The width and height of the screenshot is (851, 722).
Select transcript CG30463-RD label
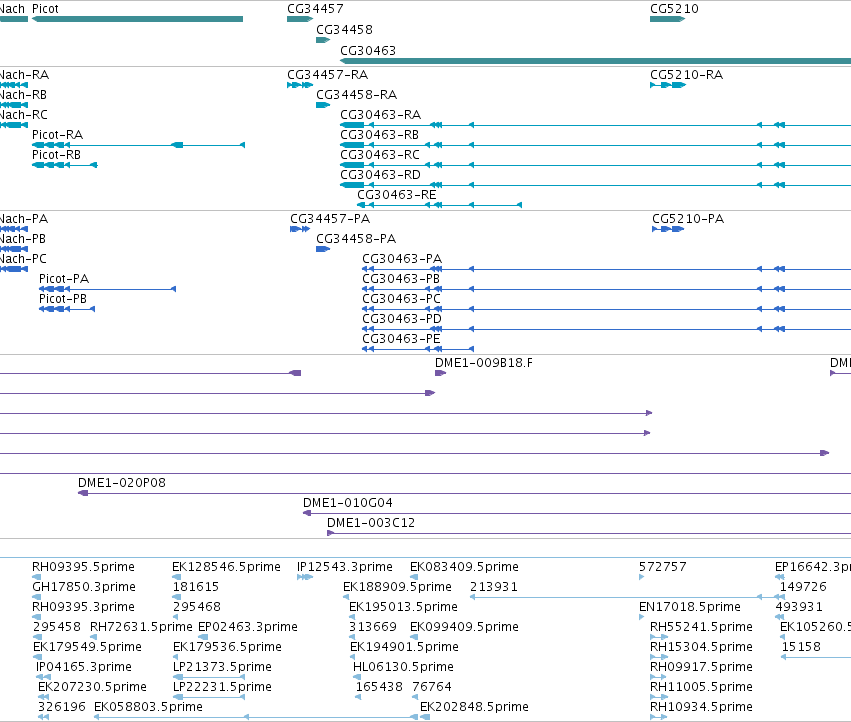coord(380,175)
